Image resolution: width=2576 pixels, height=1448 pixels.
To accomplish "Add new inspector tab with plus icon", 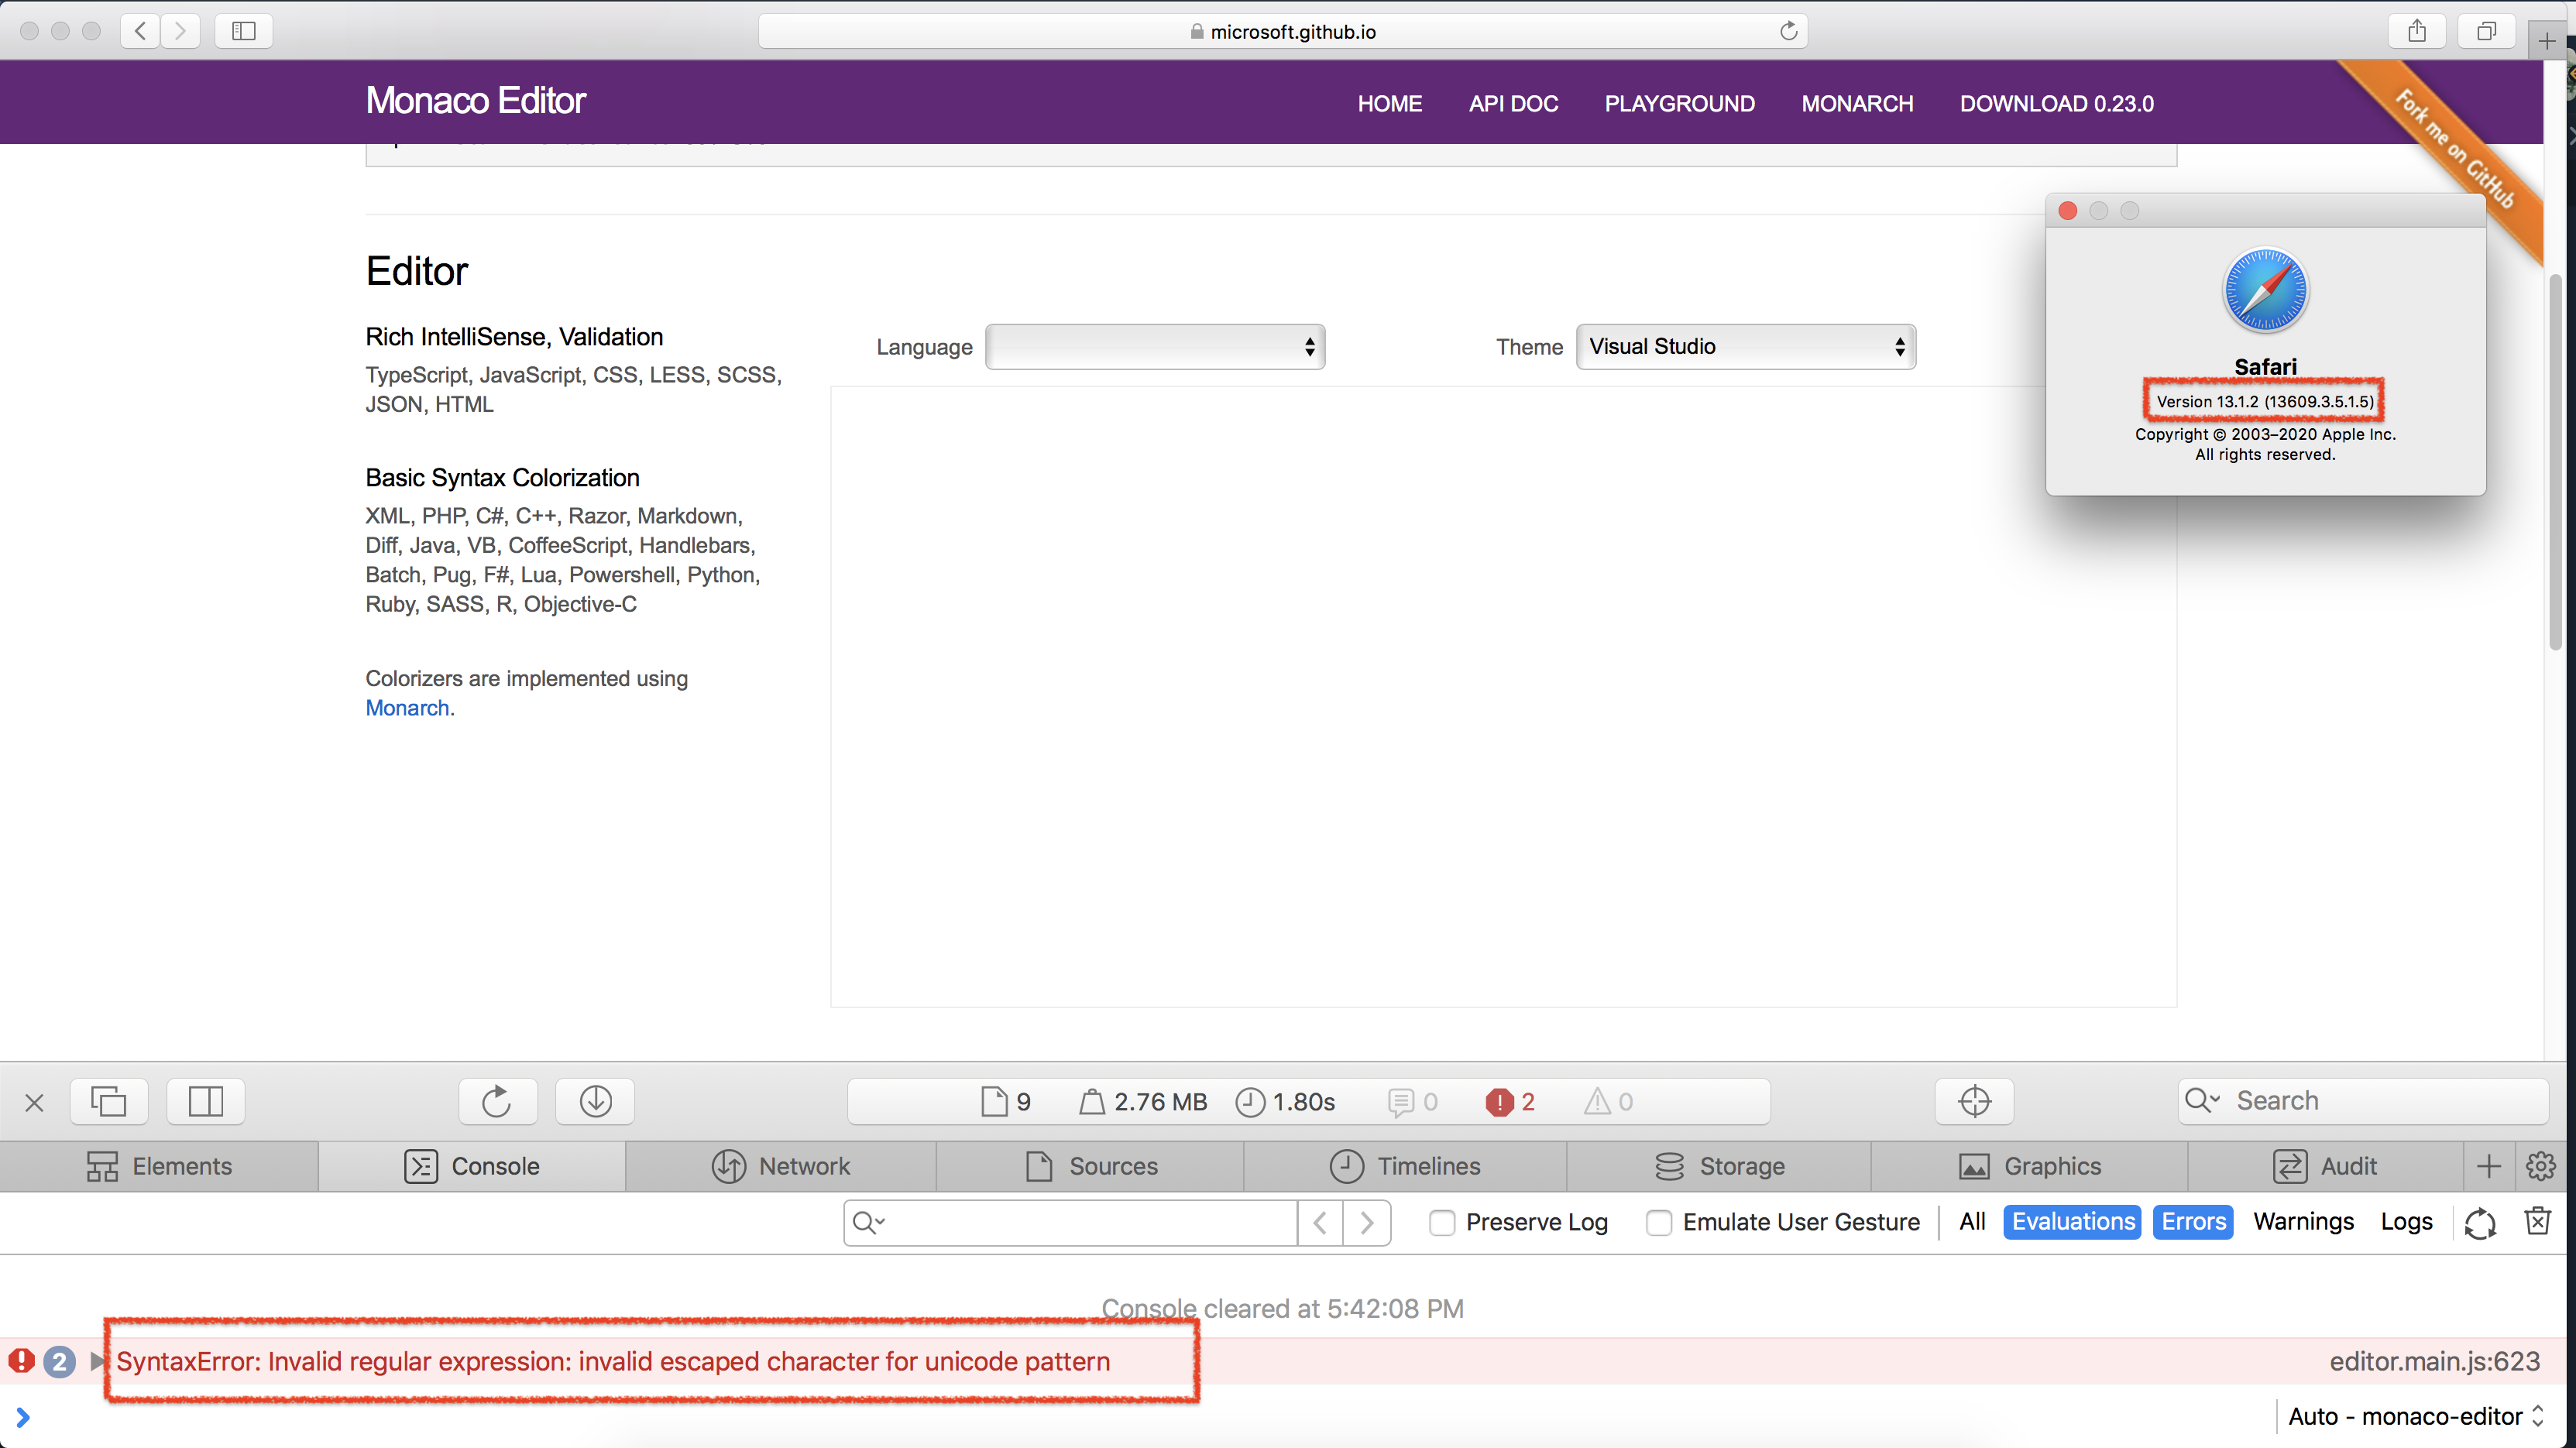I will tap(2489, 1166).
